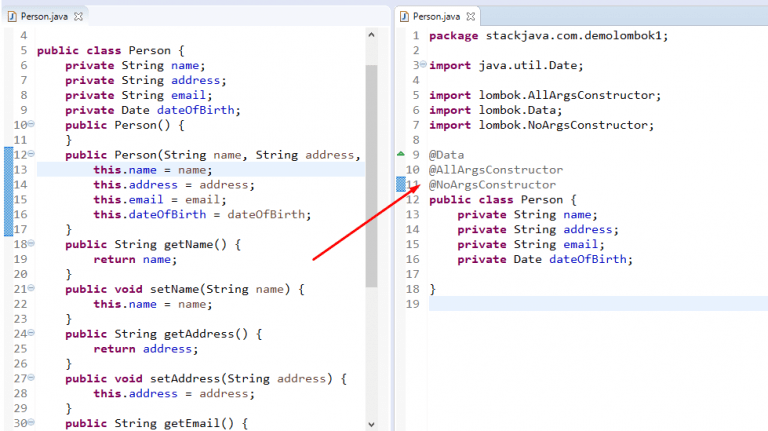768x431 pixels.
Task: Collapse the Person() constructor at line 10
Action: [x=31, y=124]
